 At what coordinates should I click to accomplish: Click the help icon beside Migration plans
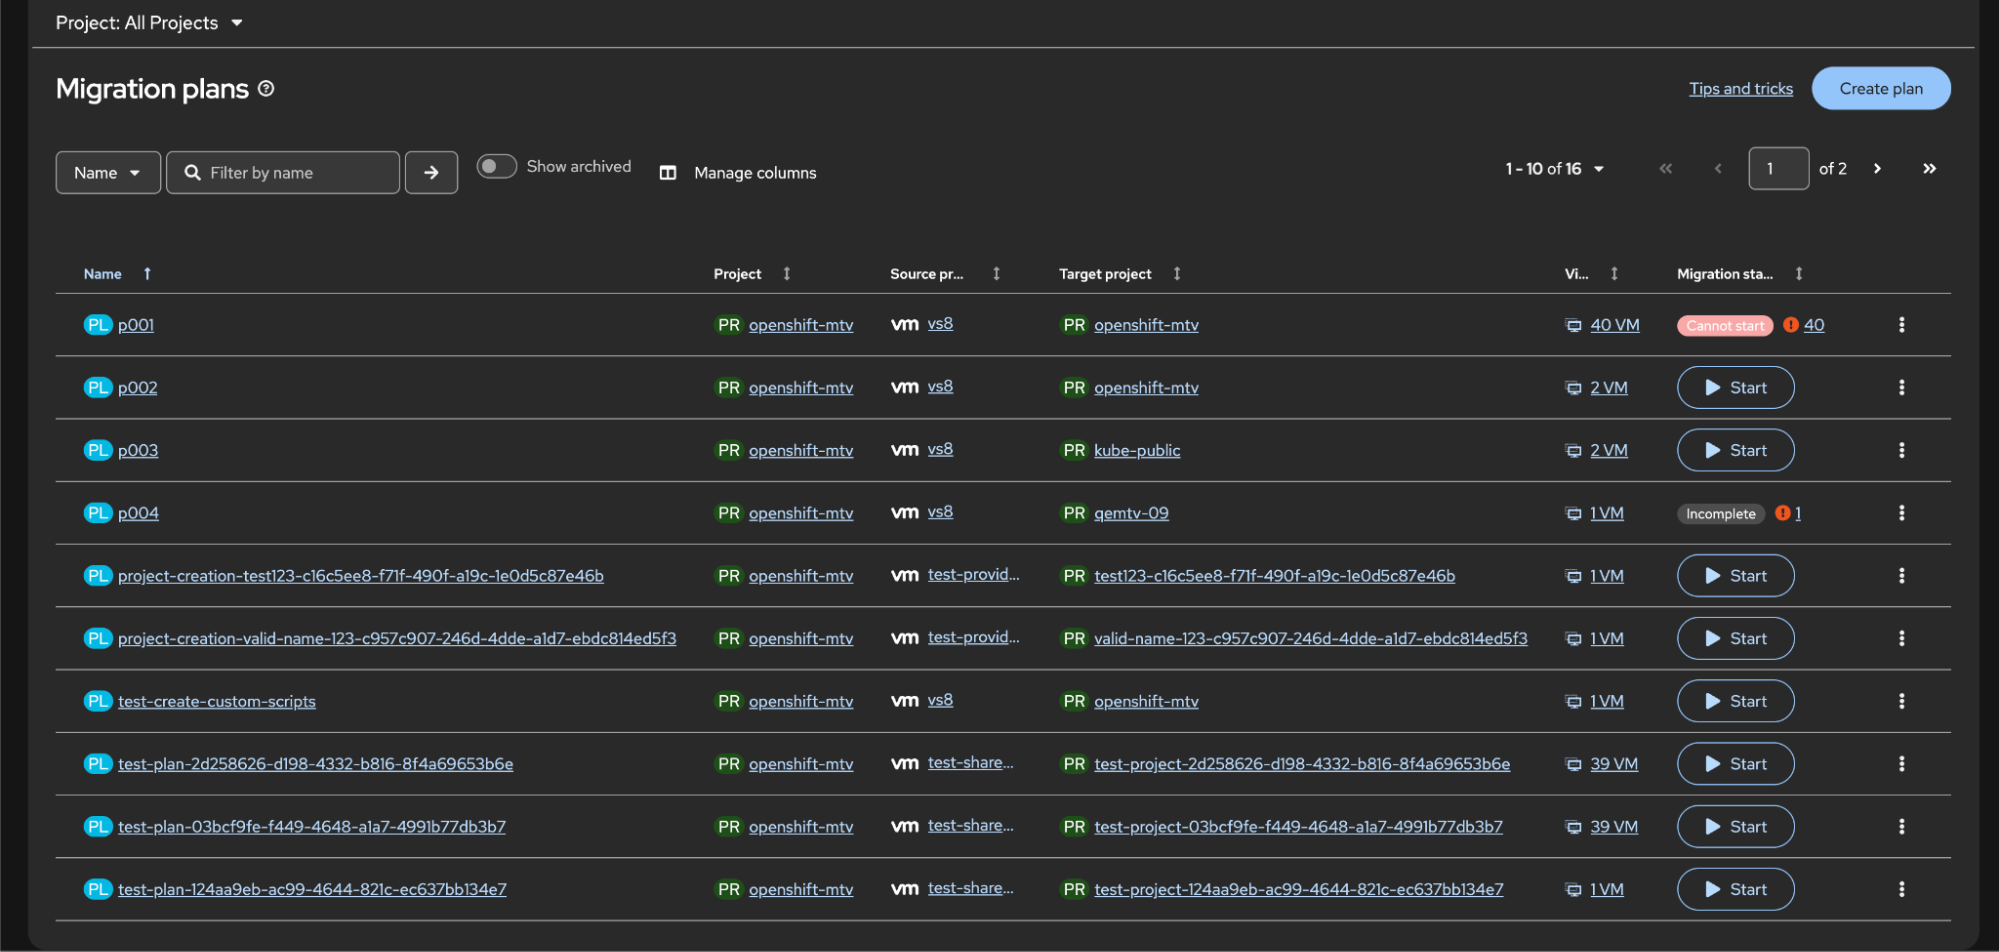266,89
